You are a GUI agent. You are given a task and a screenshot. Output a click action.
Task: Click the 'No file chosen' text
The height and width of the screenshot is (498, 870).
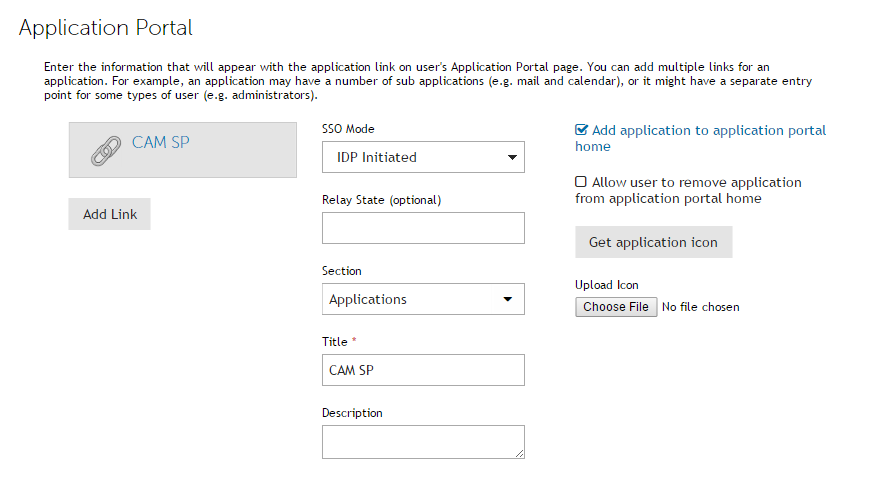pos(700,307)
